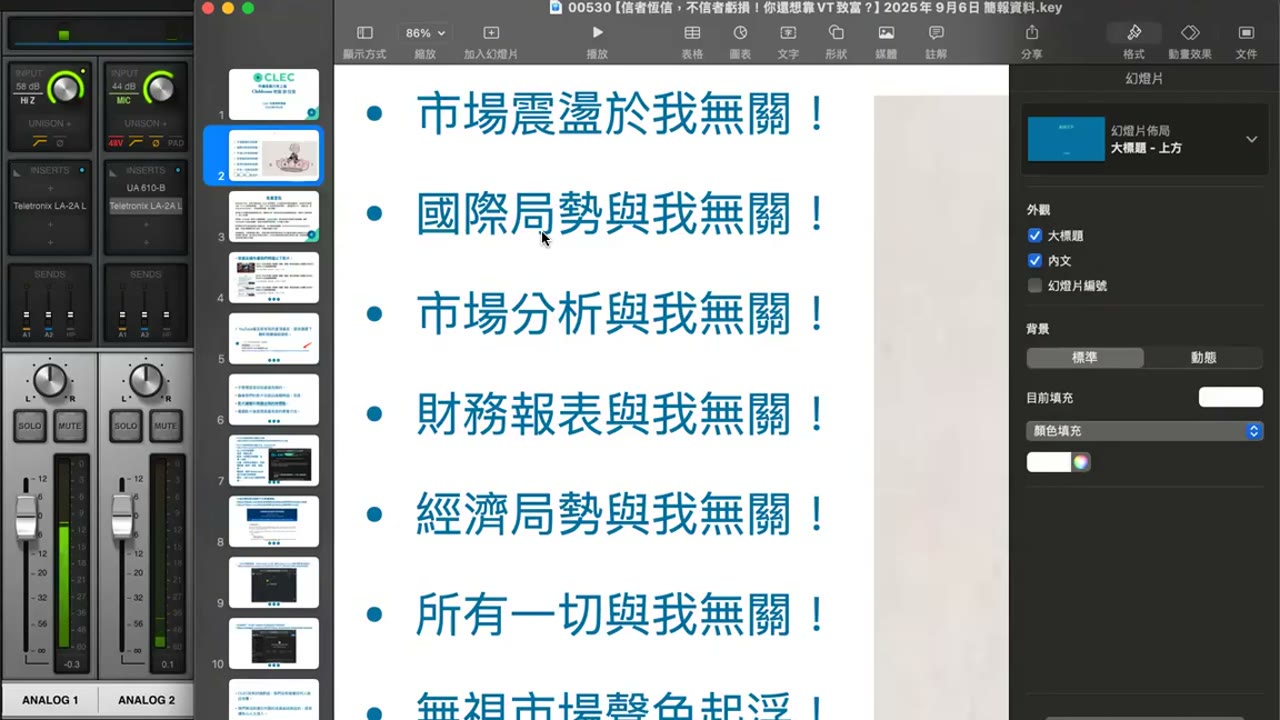Select slide 1 thumbnail with CLEC logo

tap(274, 94)
